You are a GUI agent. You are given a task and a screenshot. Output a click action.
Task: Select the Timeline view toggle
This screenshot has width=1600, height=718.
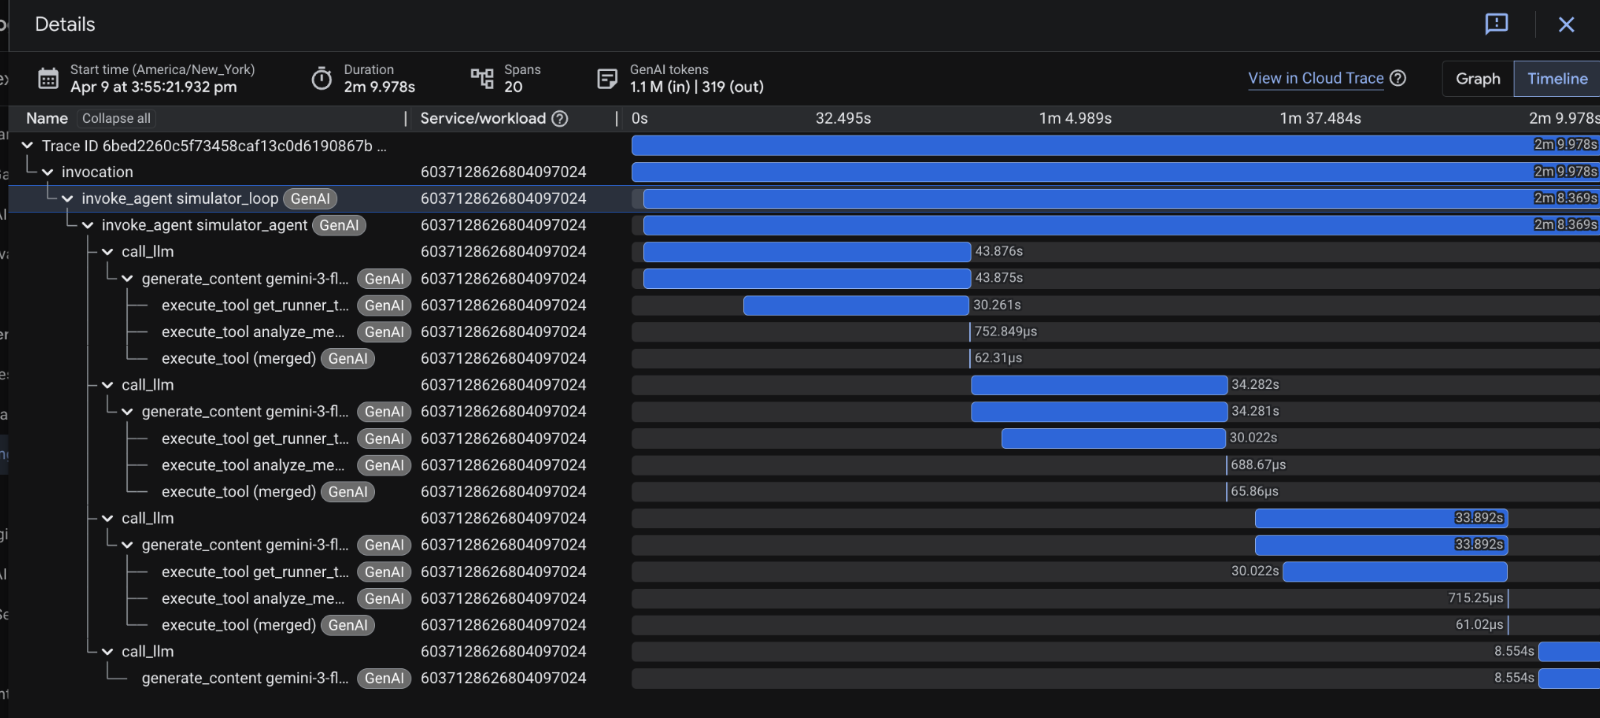coord(1556,79)
